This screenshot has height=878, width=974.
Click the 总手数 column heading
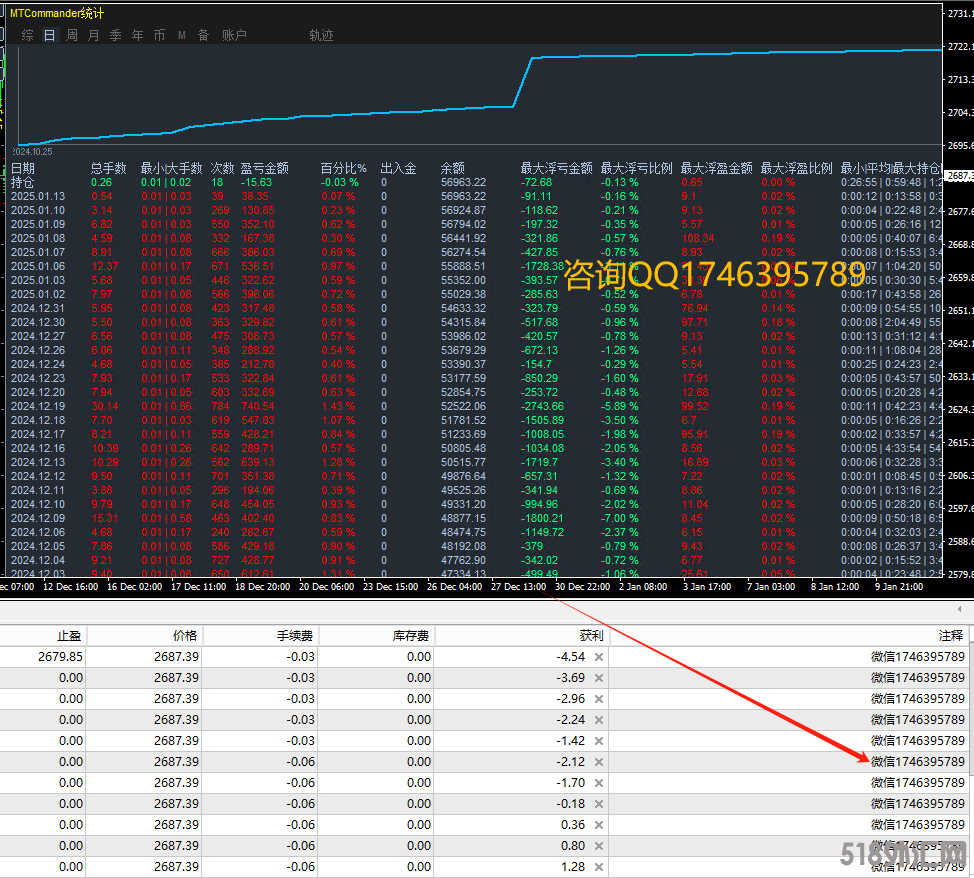coord(109,168)
